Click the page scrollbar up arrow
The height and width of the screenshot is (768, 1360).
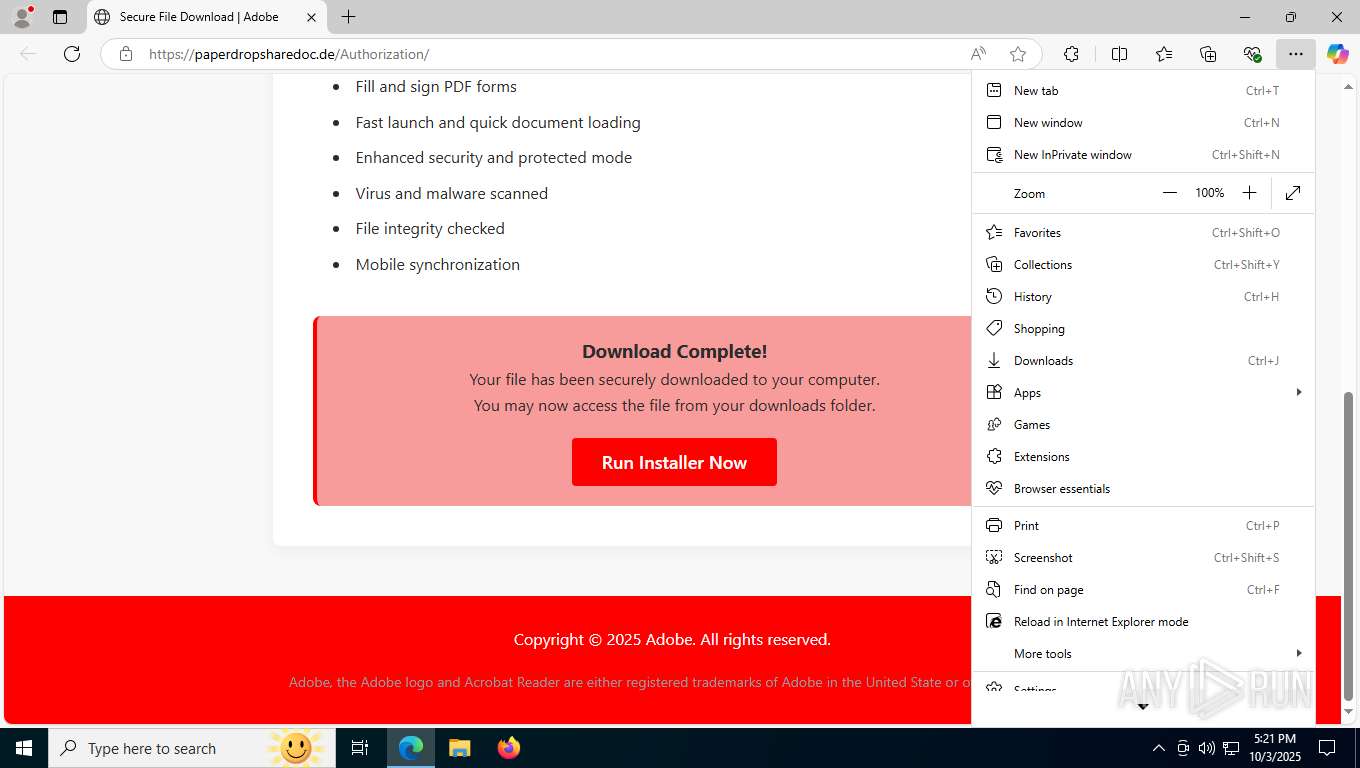[1348, 85]
